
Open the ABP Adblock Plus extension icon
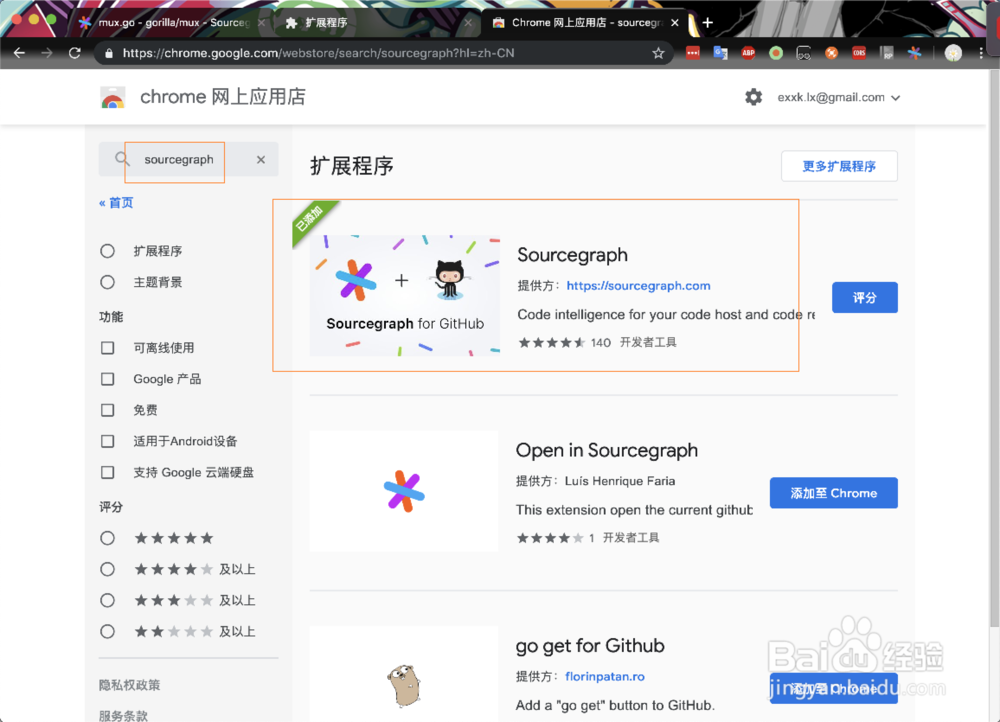(x=748, y=53)
